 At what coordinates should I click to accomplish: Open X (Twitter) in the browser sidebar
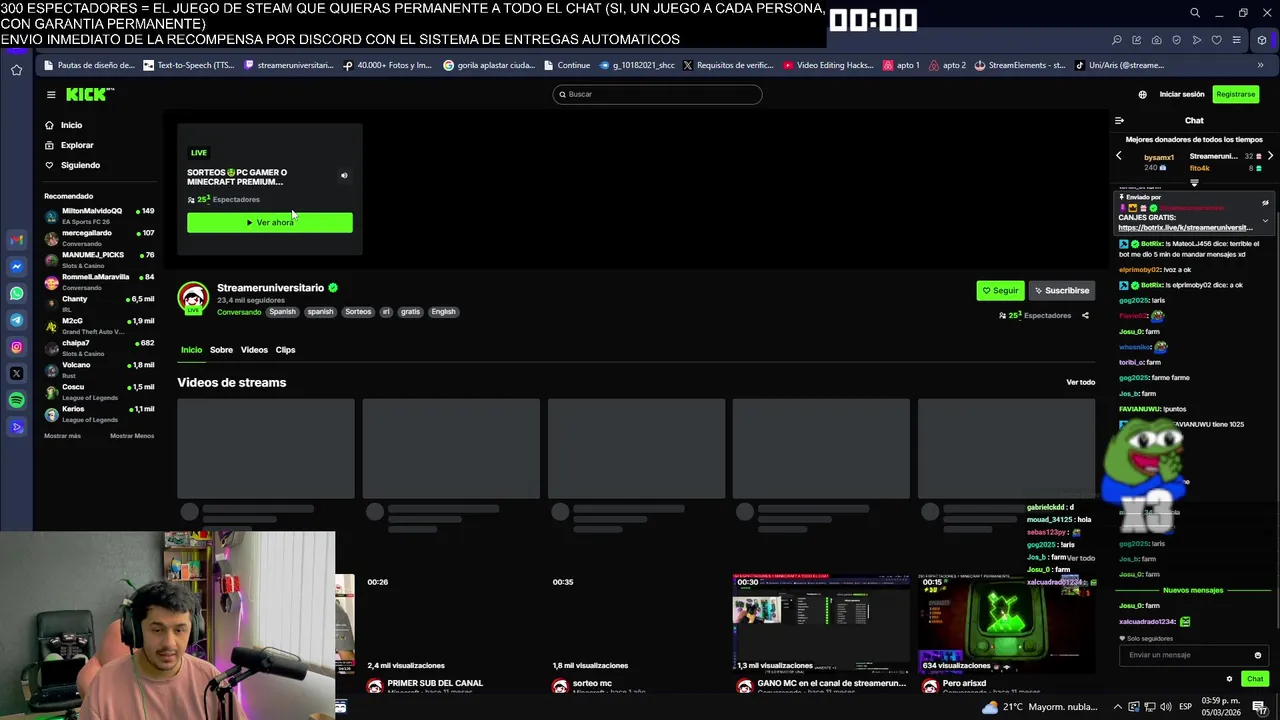pyautogui.click(x=16, y=373)
